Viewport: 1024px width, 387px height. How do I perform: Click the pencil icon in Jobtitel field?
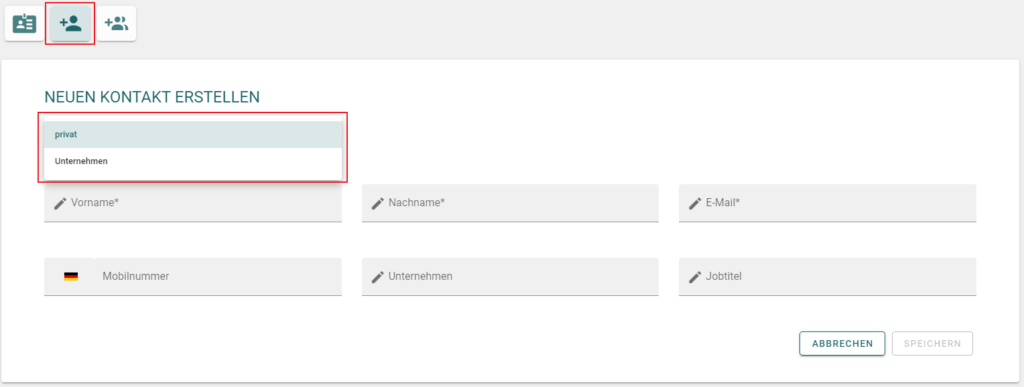695,277
